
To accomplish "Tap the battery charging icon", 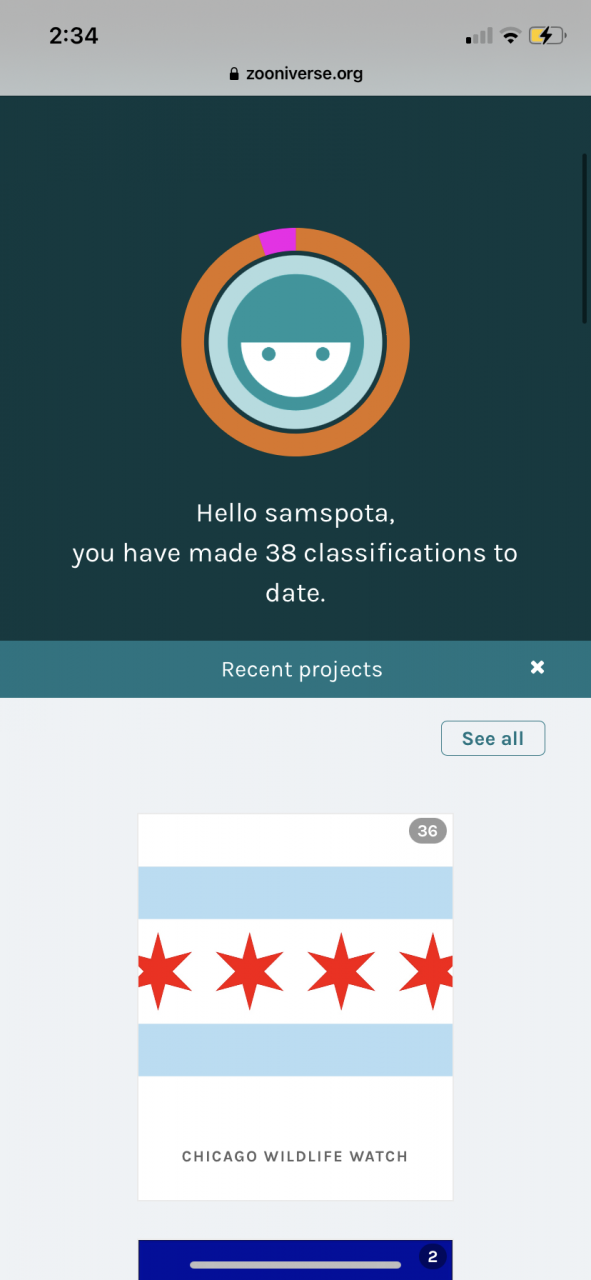I will (548, 36).
